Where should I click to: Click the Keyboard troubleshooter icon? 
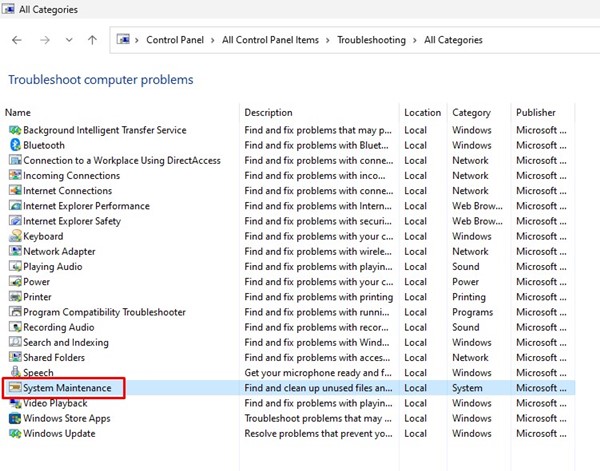coord(14,236)
